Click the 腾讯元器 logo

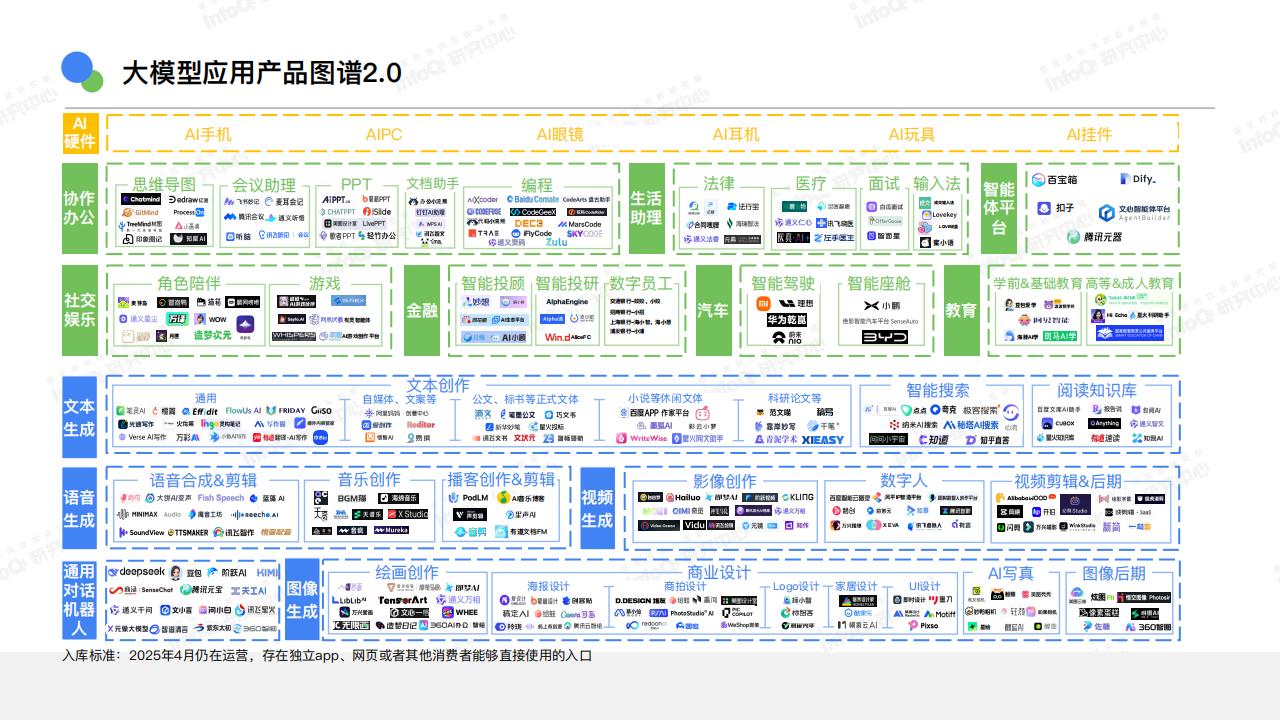click(1094, 237)
